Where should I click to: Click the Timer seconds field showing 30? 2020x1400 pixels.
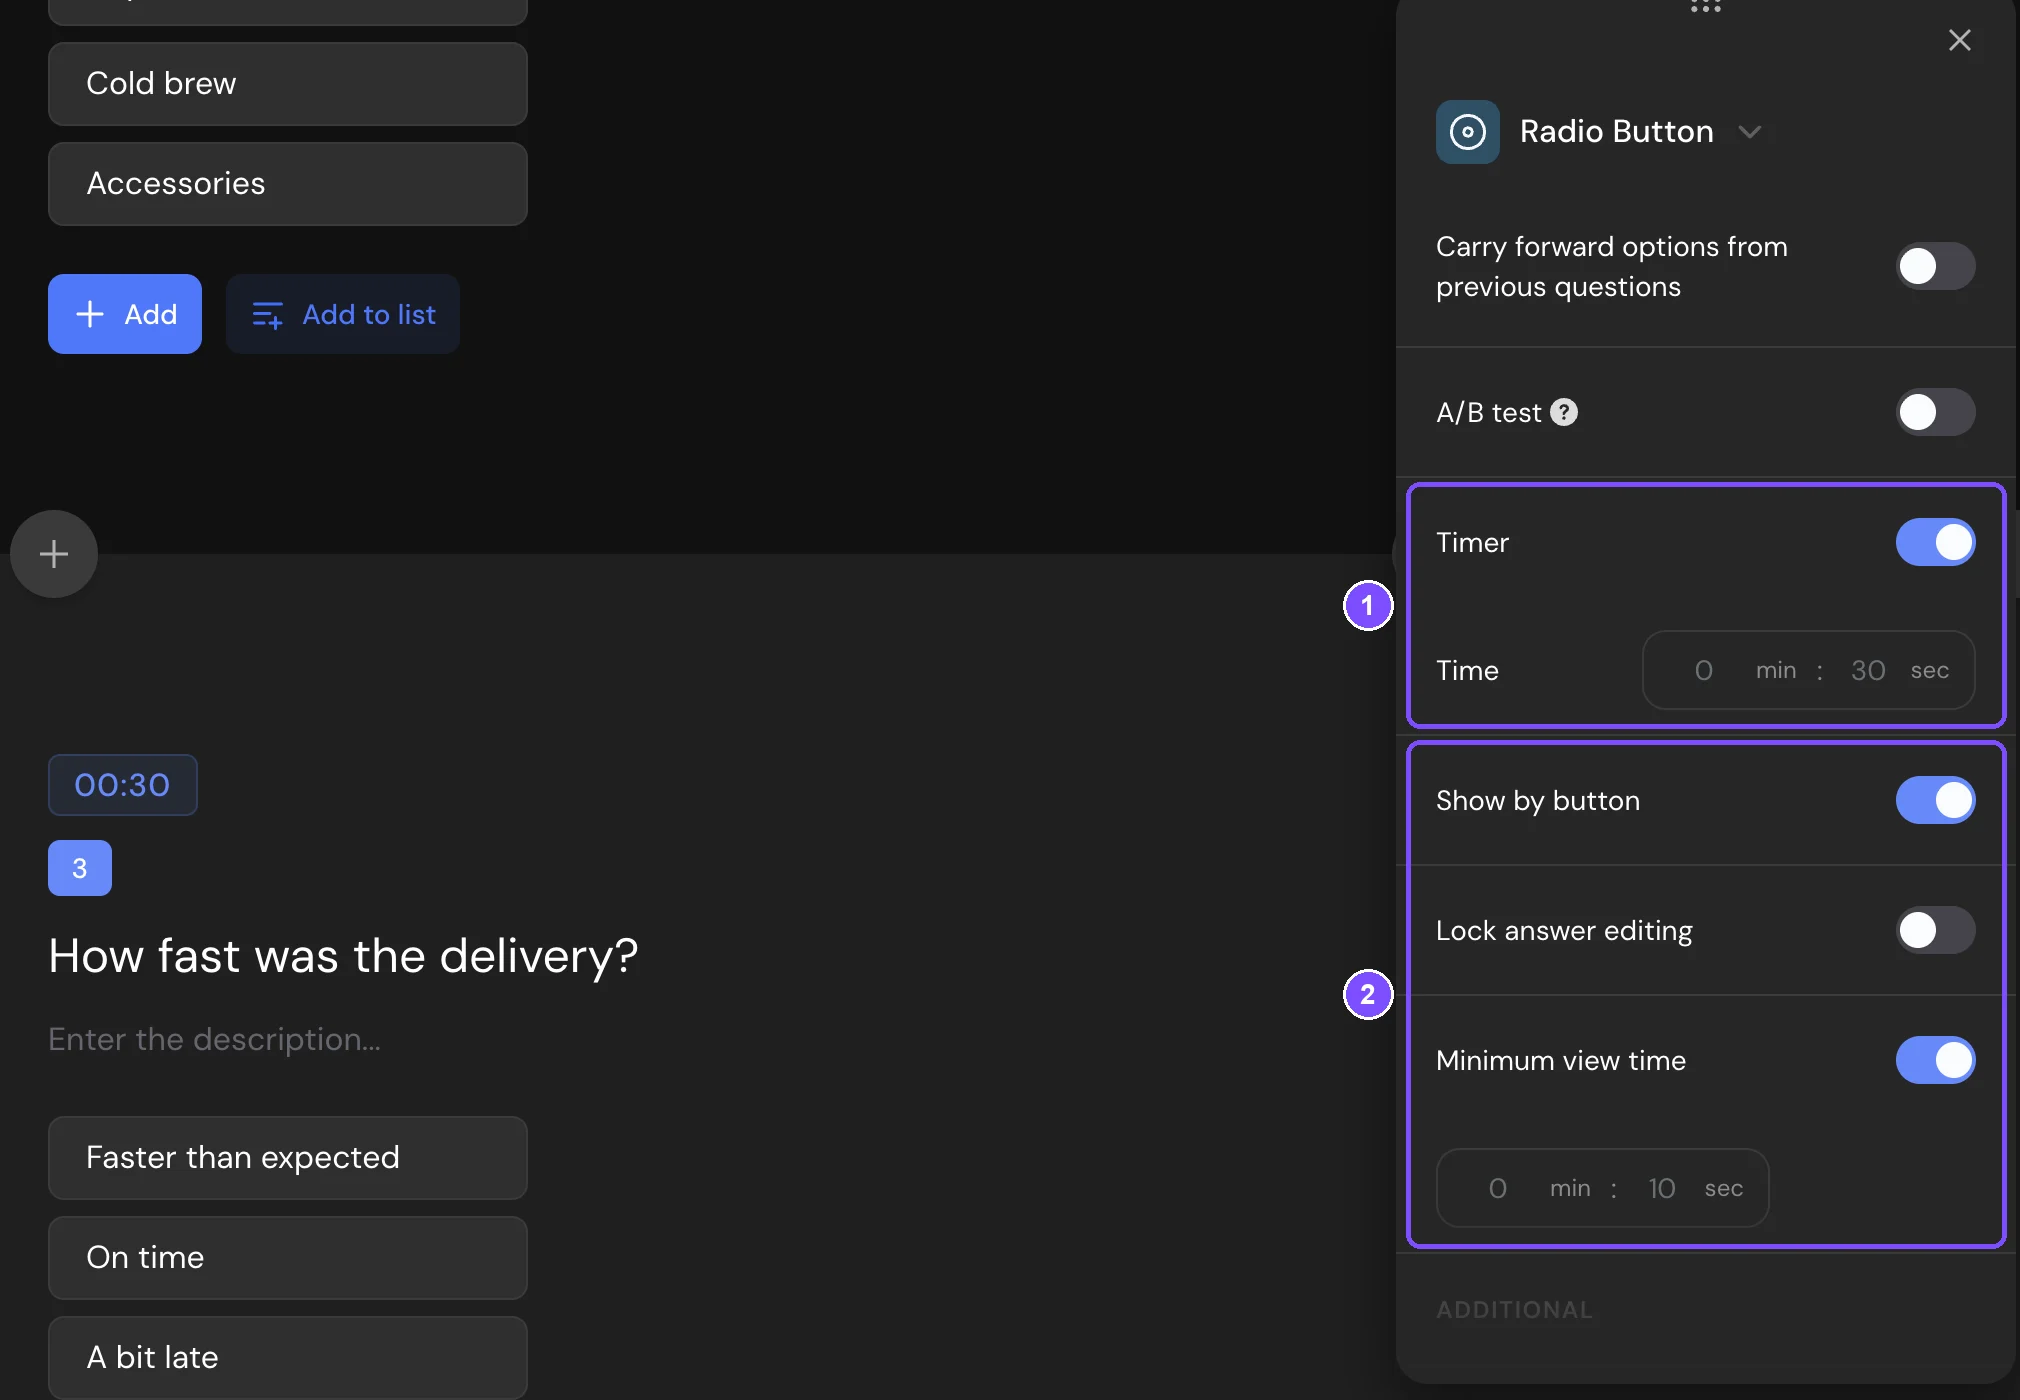[x=1867, y=670]
